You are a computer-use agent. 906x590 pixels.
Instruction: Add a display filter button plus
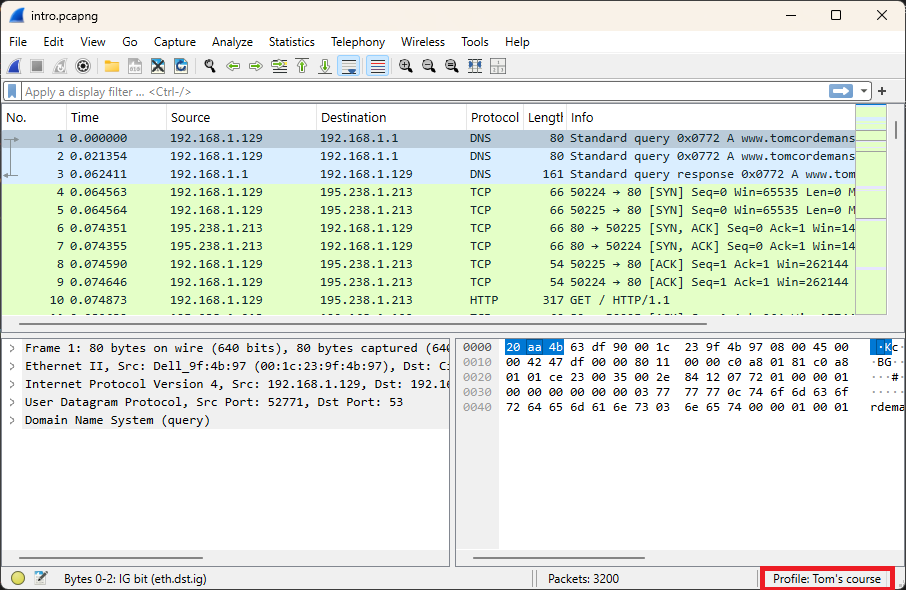point(882,91)
